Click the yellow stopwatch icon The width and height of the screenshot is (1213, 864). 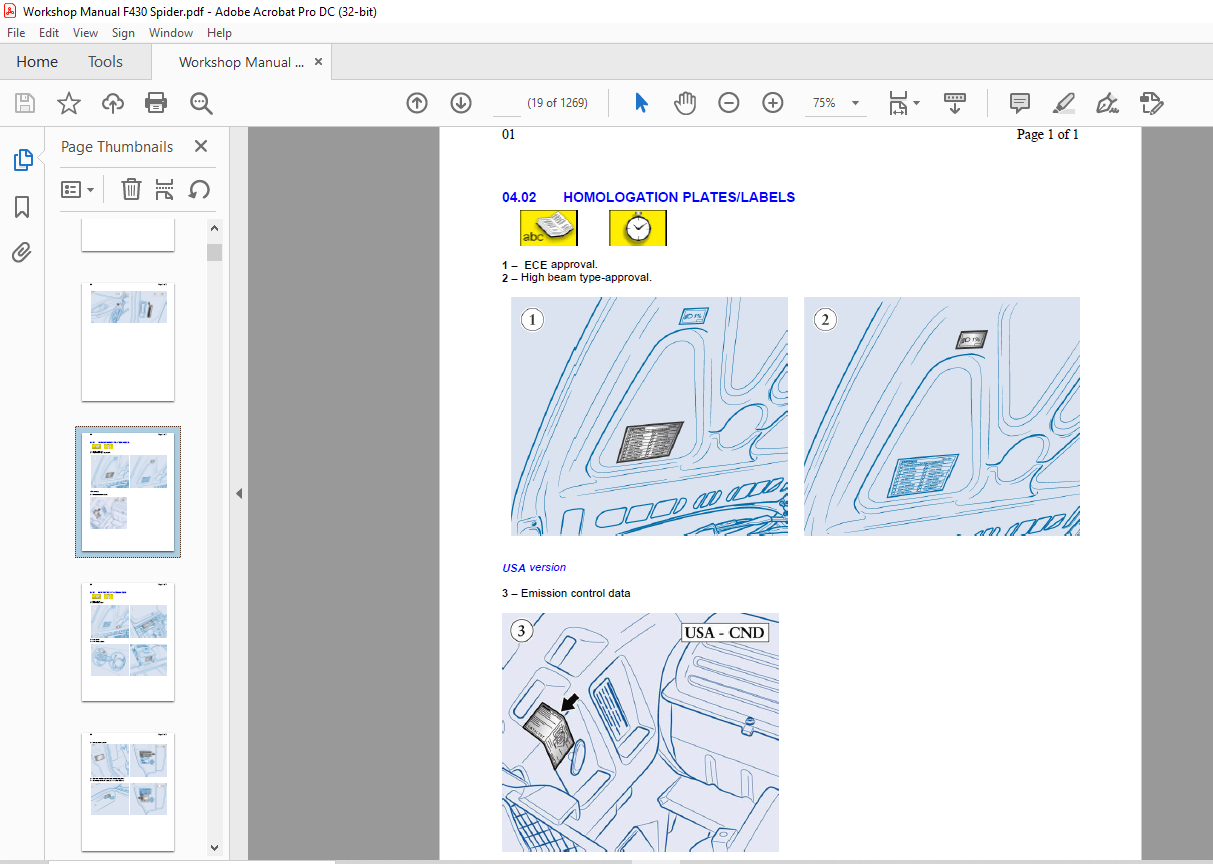point(637,228)
